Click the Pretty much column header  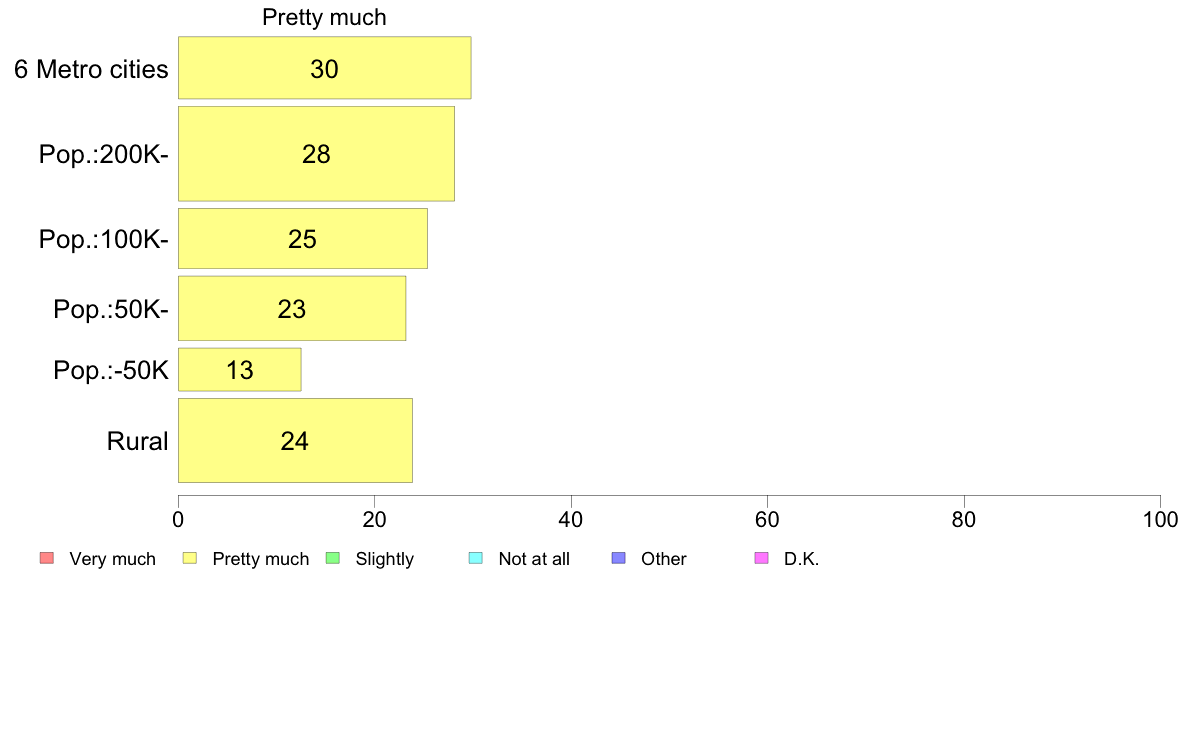[324, 17]
